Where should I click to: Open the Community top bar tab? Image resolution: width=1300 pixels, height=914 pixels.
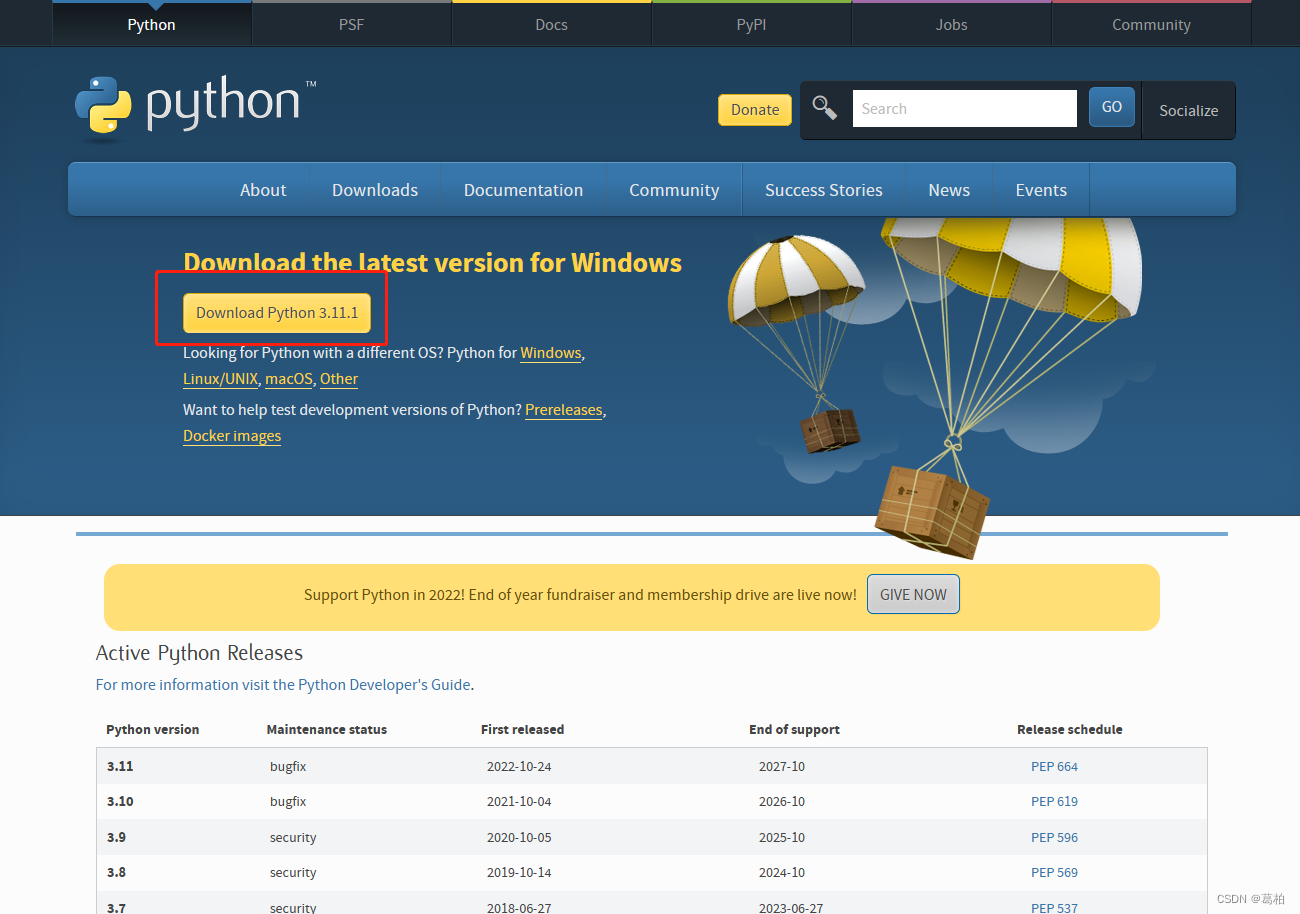coord(1152,24)
